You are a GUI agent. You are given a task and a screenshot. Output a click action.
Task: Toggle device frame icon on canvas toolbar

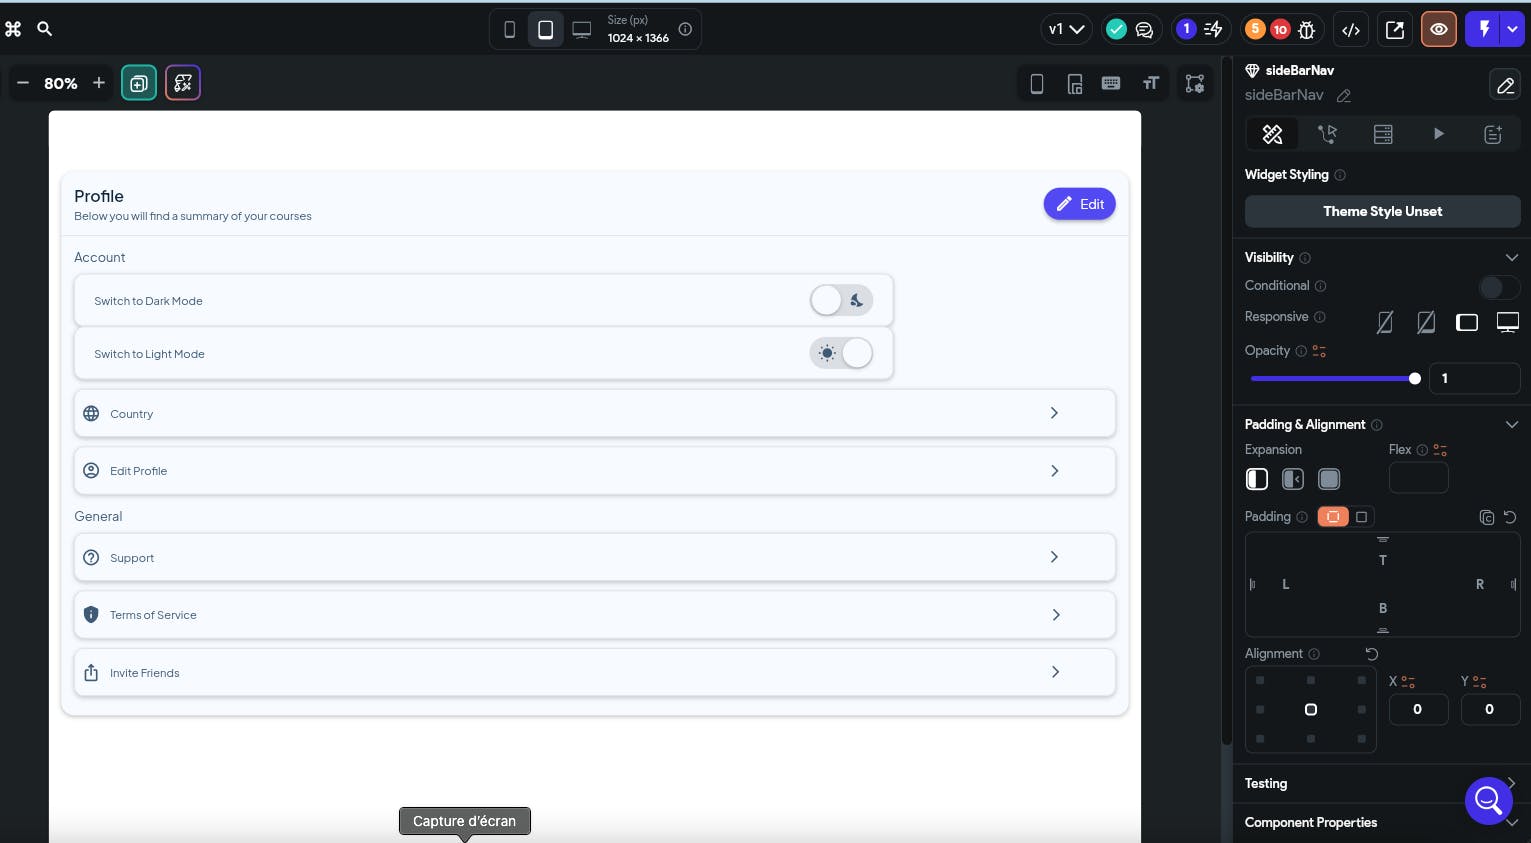point(1037,84)
